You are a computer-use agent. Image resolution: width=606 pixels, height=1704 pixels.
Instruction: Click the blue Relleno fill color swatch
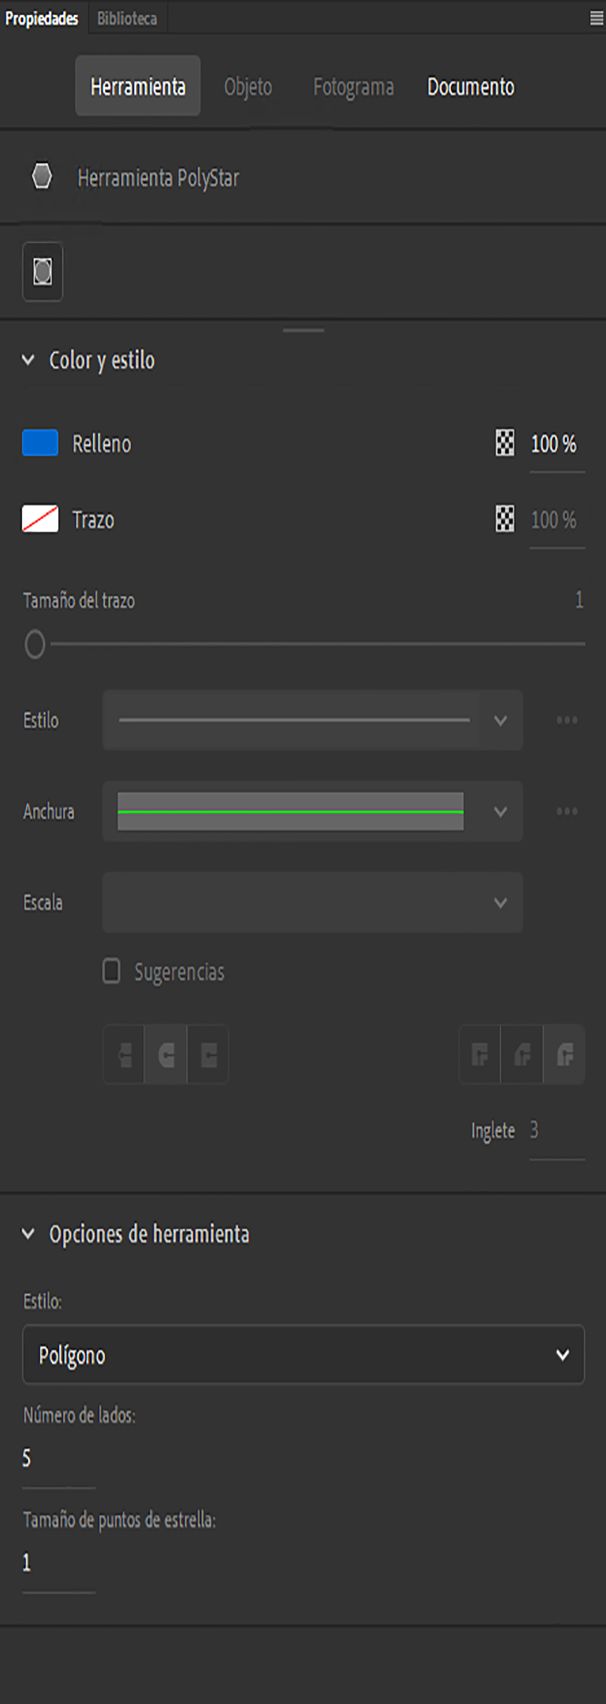[40, 443]
